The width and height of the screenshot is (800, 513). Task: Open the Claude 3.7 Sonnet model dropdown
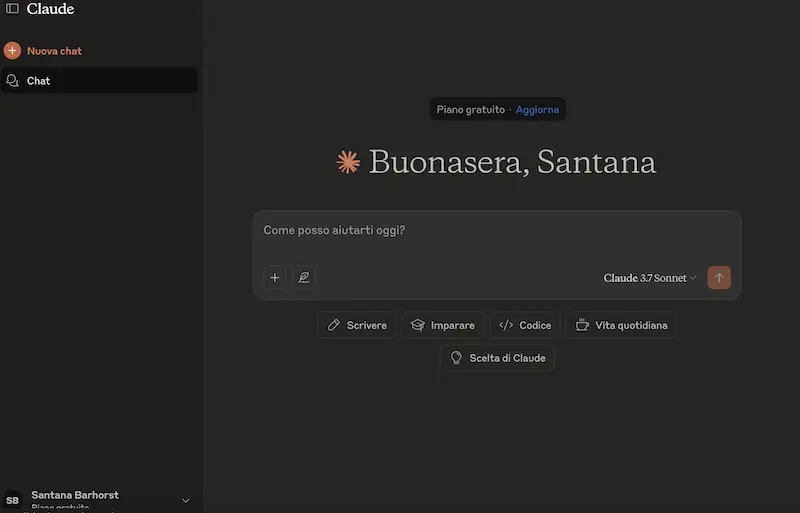point(649,278)
